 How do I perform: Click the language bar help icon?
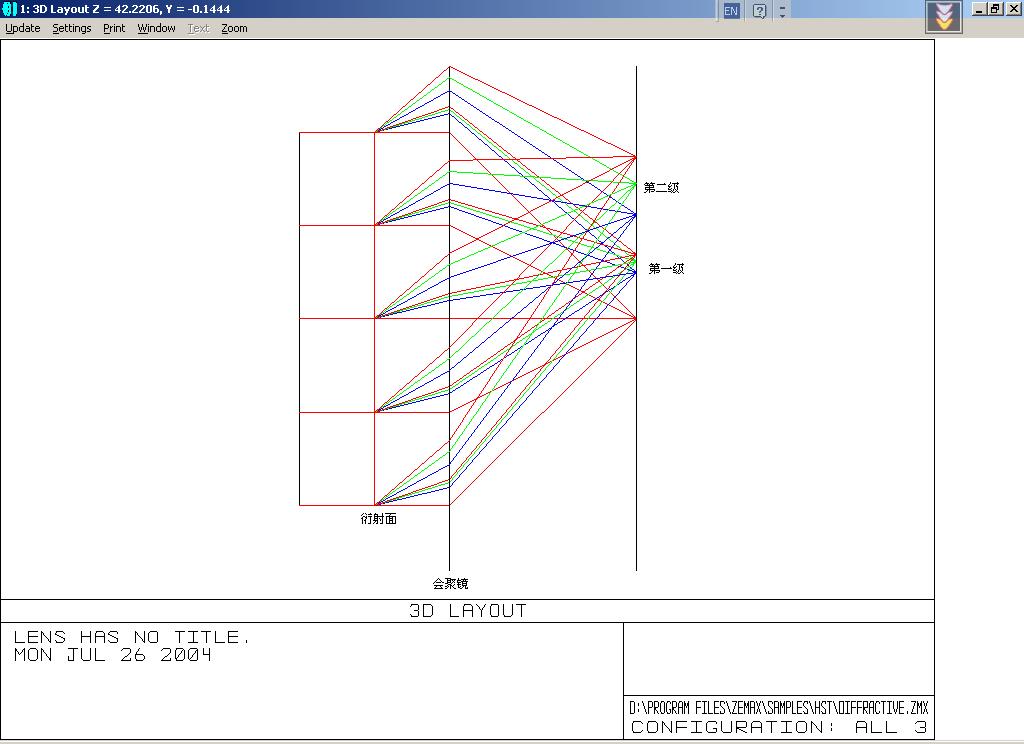point(759,10)
